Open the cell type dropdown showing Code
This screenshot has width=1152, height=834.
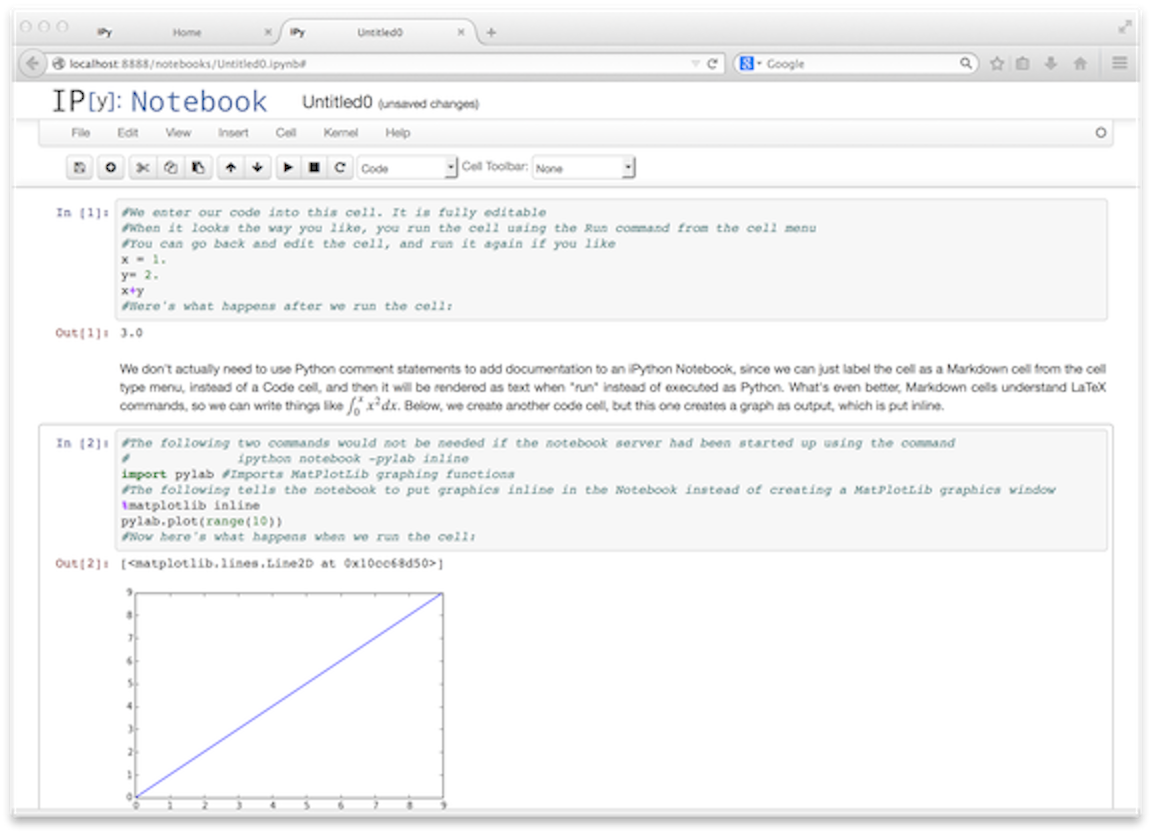click(x=407, y=168)
